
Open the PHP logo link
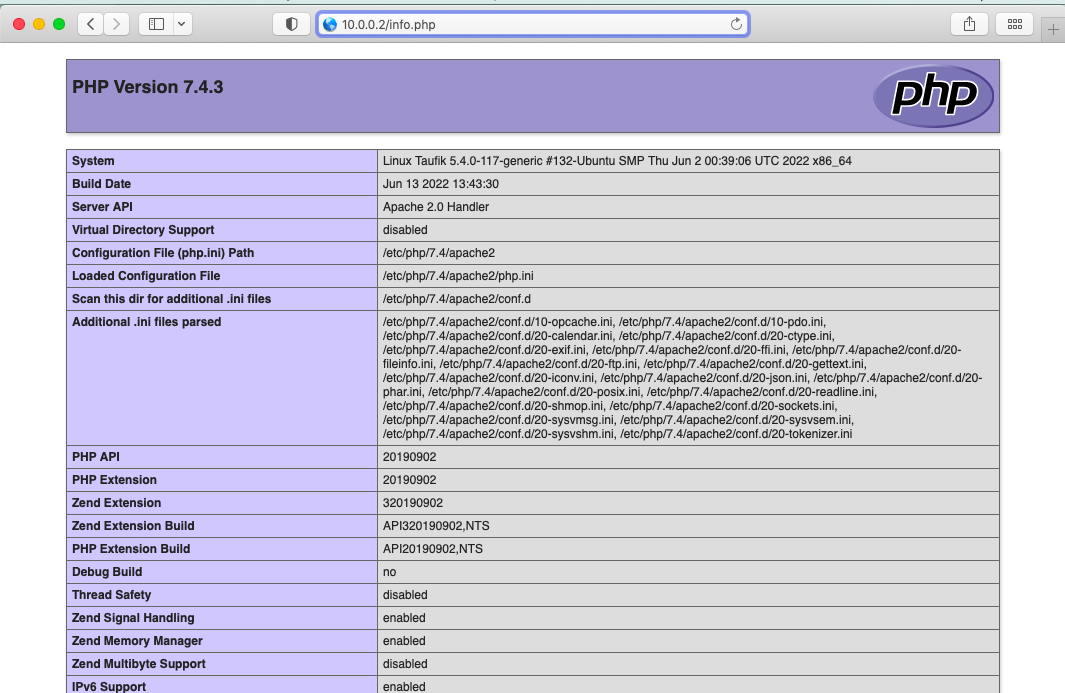point(933,96)
